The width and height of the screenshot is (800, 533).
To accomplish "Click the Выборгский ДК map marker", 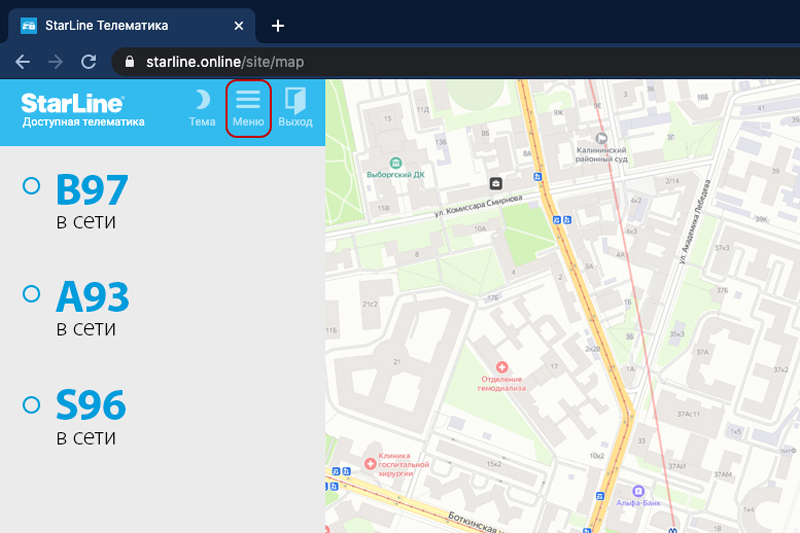I will [395, 163].
